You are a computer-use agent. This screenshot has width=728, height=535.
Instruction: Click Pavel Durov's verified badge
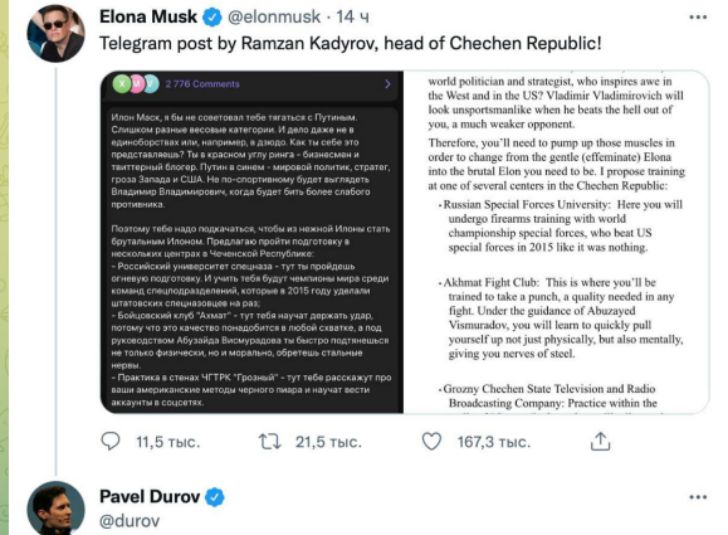click(x=215, y=497)
